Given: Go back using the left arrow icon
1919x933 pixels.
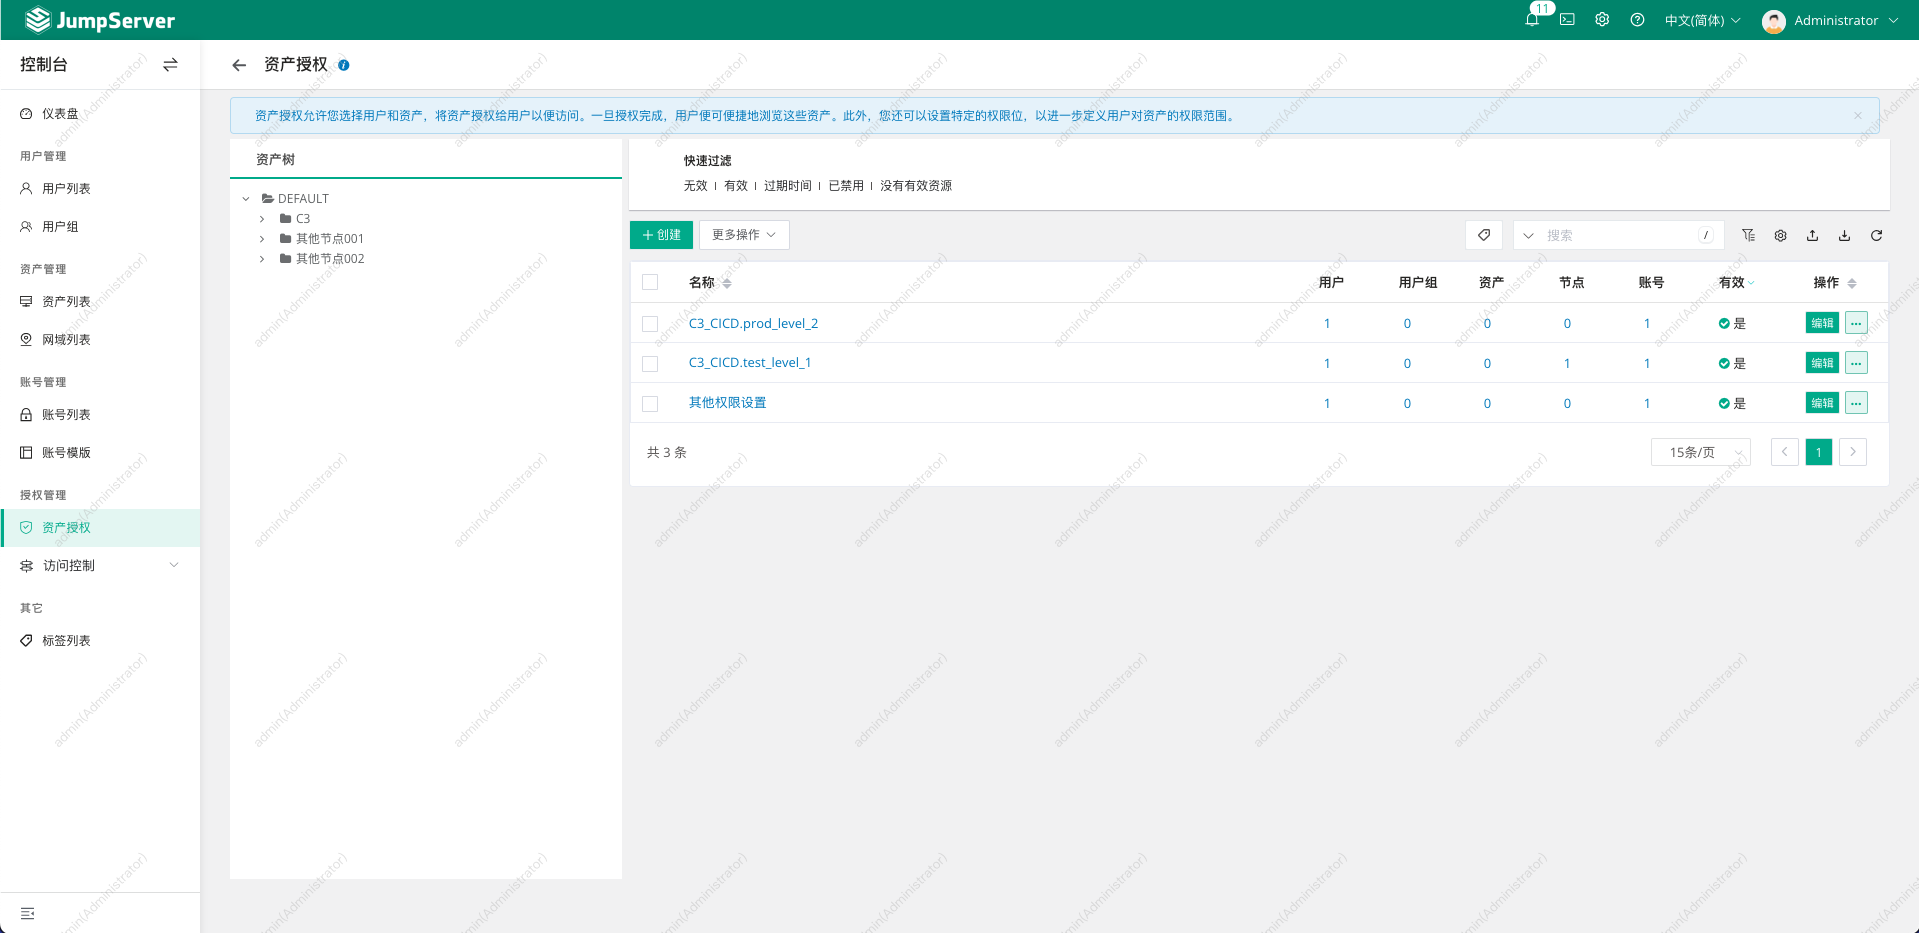Looking at the screenshot, I should click(x=239, y=65).
